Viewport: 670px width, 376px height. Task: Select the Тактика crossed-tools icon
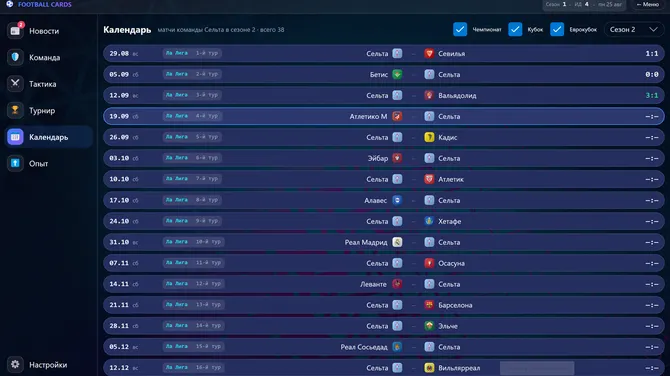coord(15,84)
